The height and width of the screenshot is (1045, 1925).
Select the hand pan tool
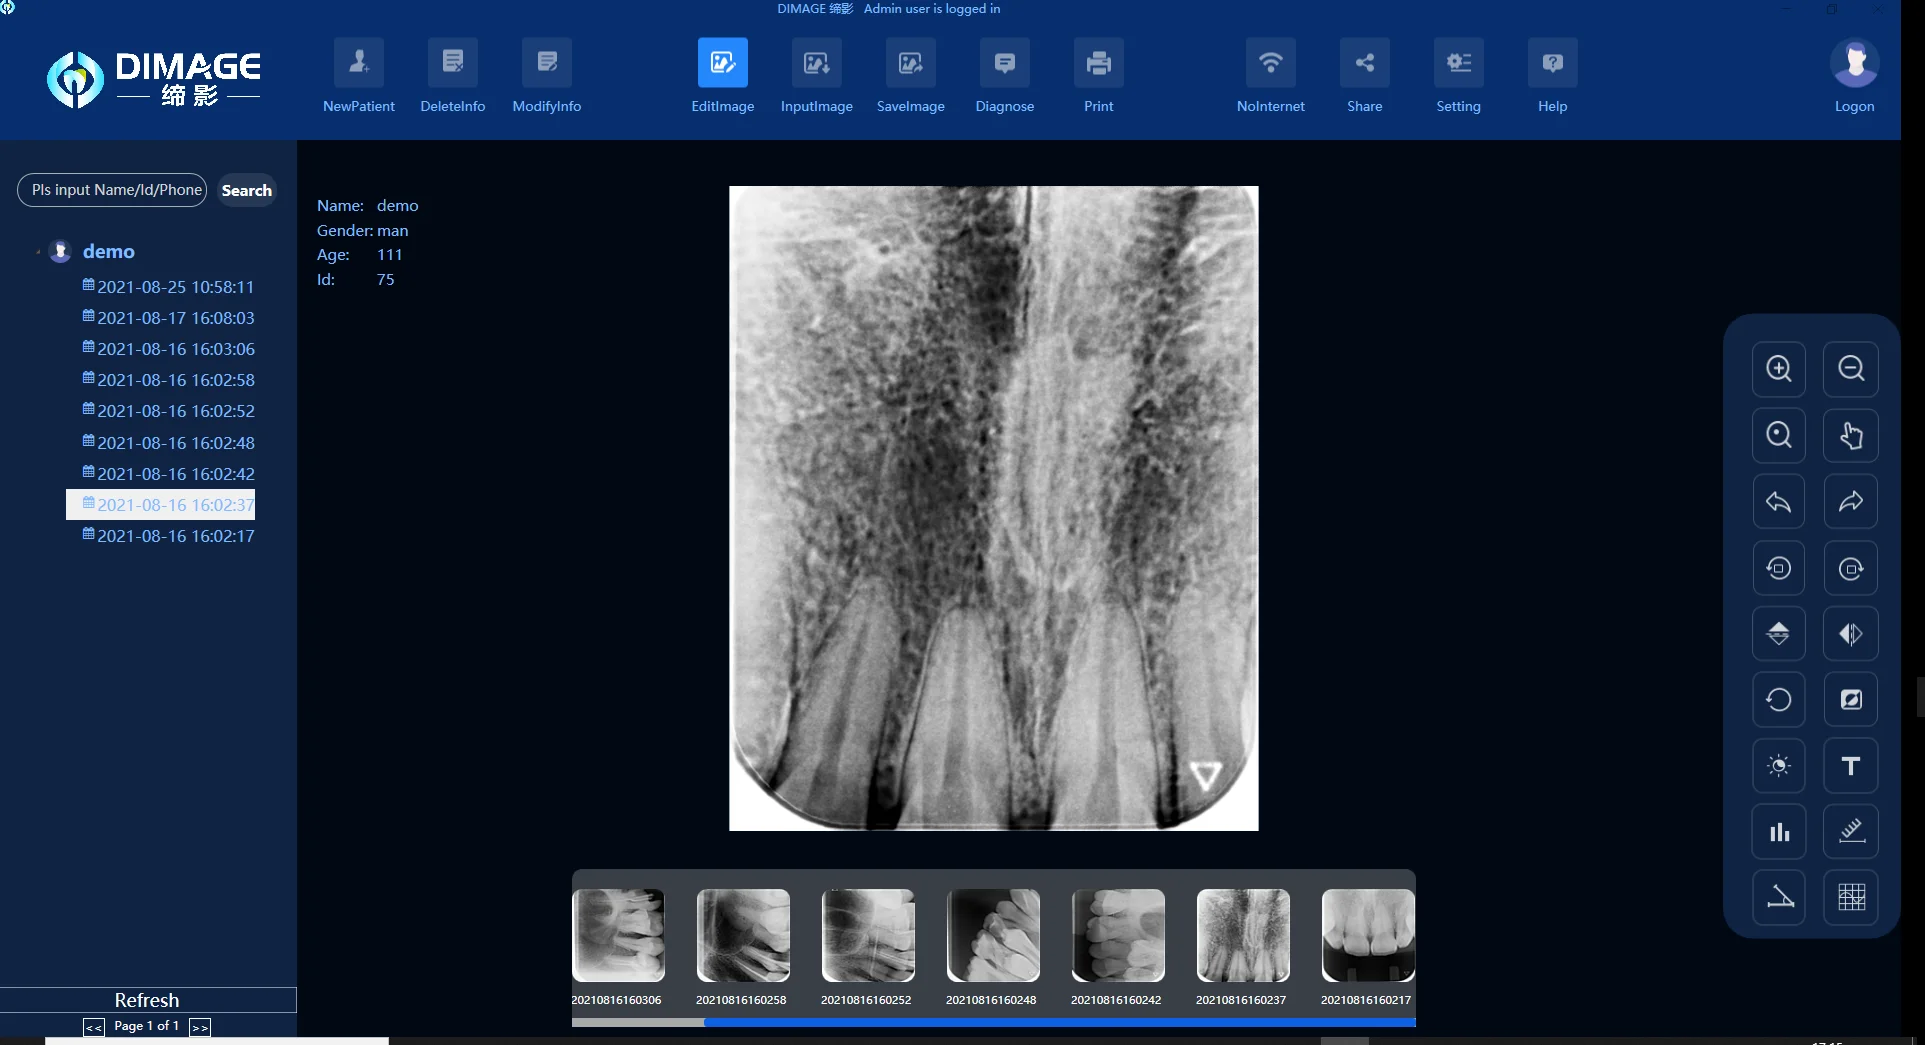(x=1851, y=435)
